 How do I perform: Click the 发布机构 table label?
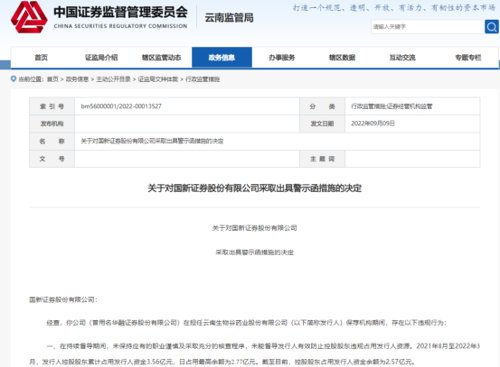click(52, 124)
